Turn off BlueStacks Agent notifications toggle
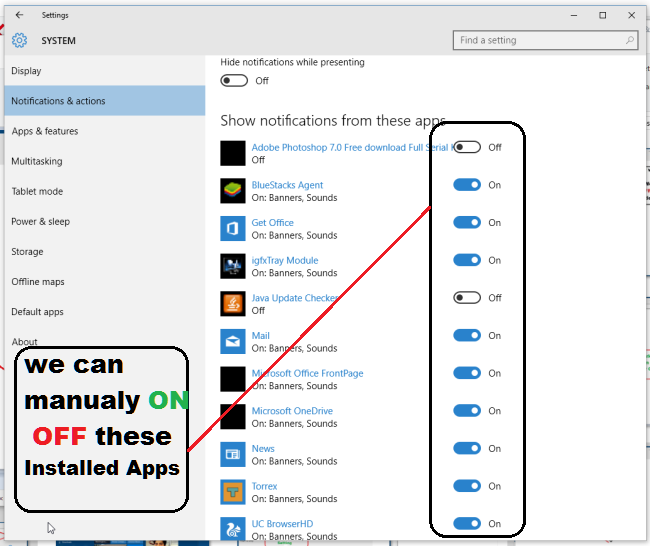This screenshot has height=546, width=650. coord(467,185)
